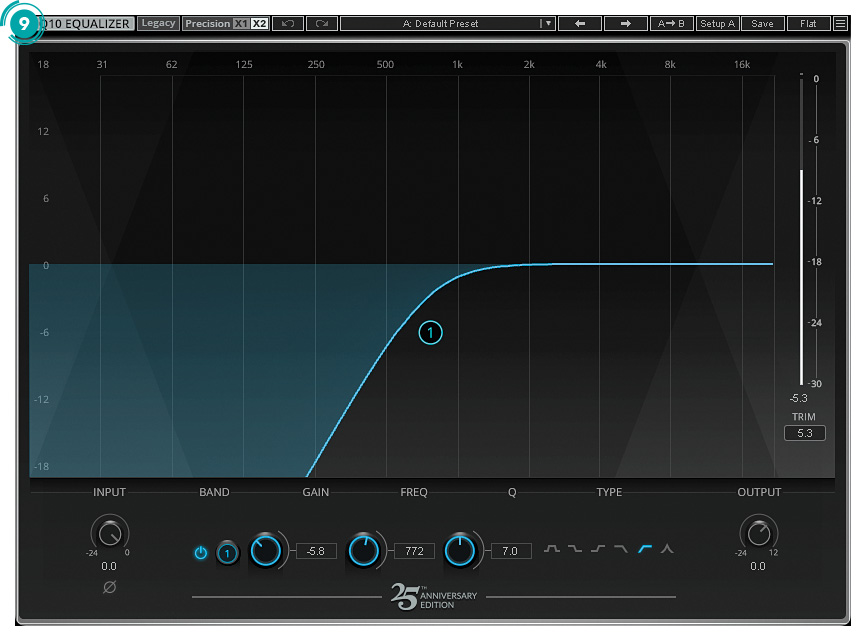This screenshot has width=866, height=641.
Task: Redo the last undone change
Action: point(322,23)
